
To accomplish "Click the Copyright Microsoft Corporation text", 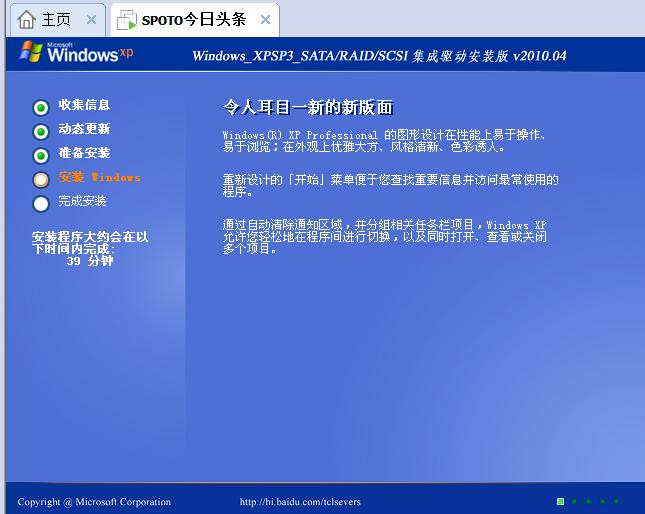I will [94, 502].
